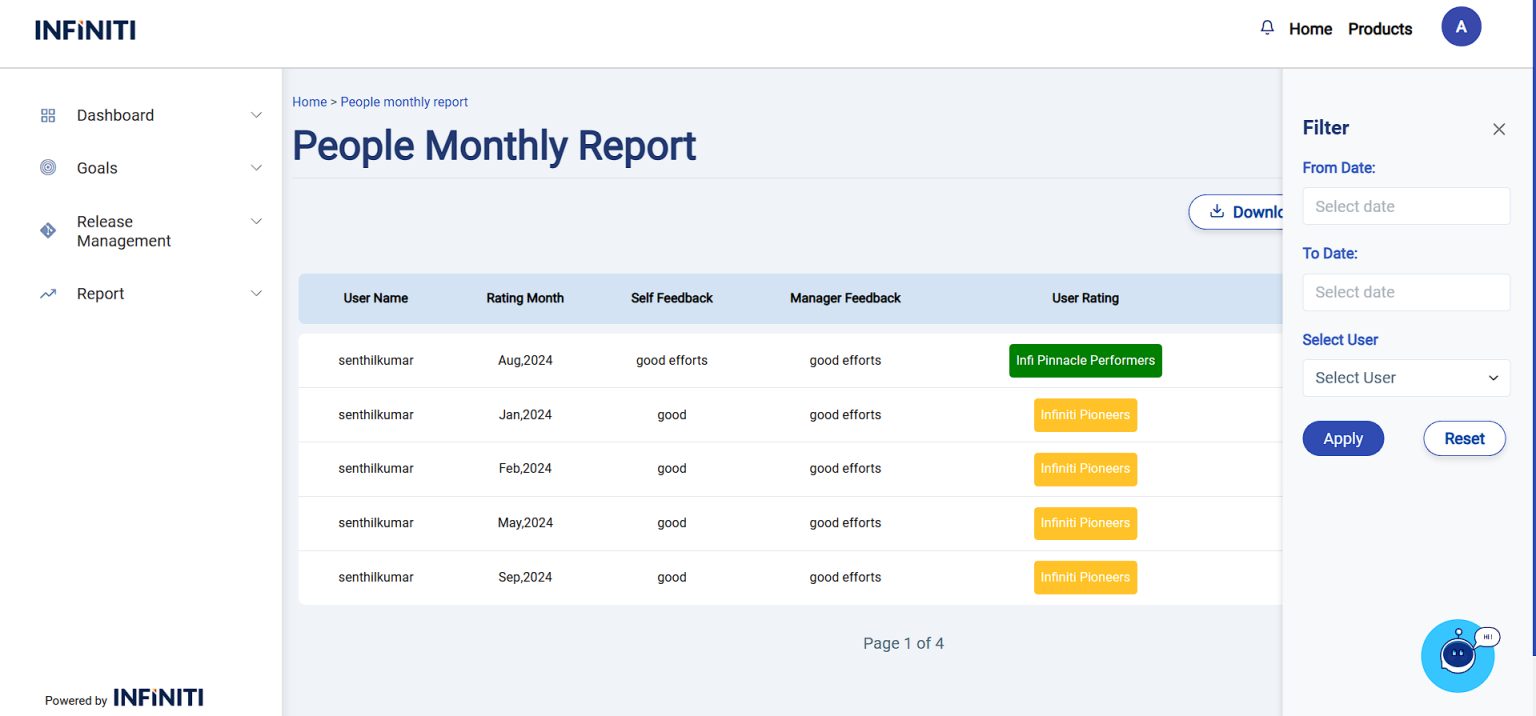This screenshot has height=716, width=1536.
Task: Open the user avatar profile menu
Action: [1460, 27]
